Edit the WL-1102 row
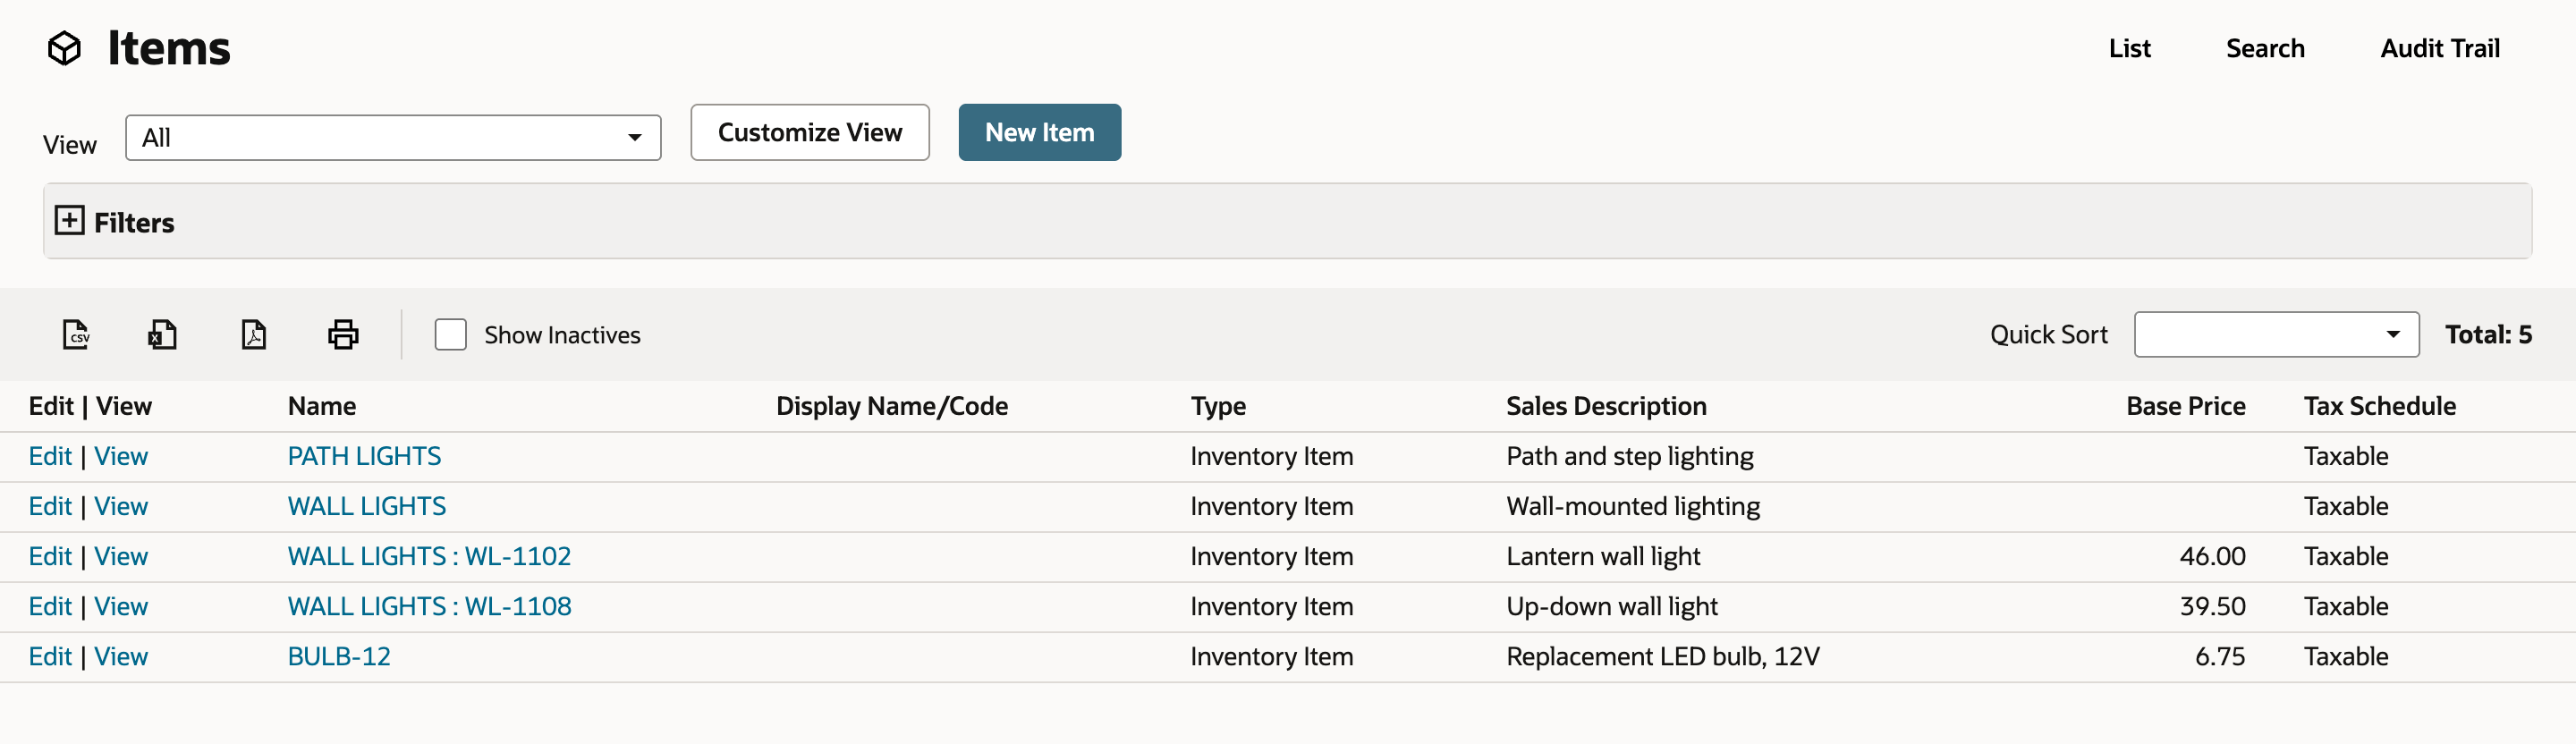 point(50,556)
